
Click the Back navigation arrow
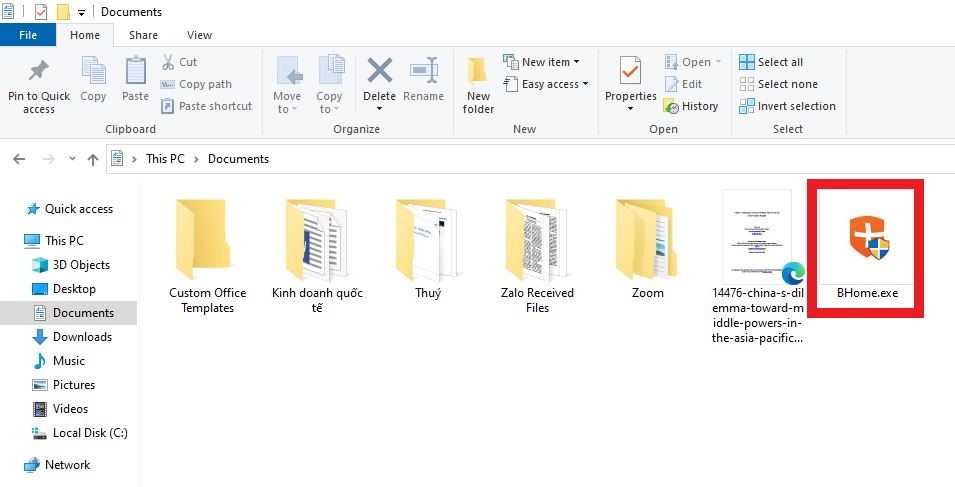click(x=19, y=159)
